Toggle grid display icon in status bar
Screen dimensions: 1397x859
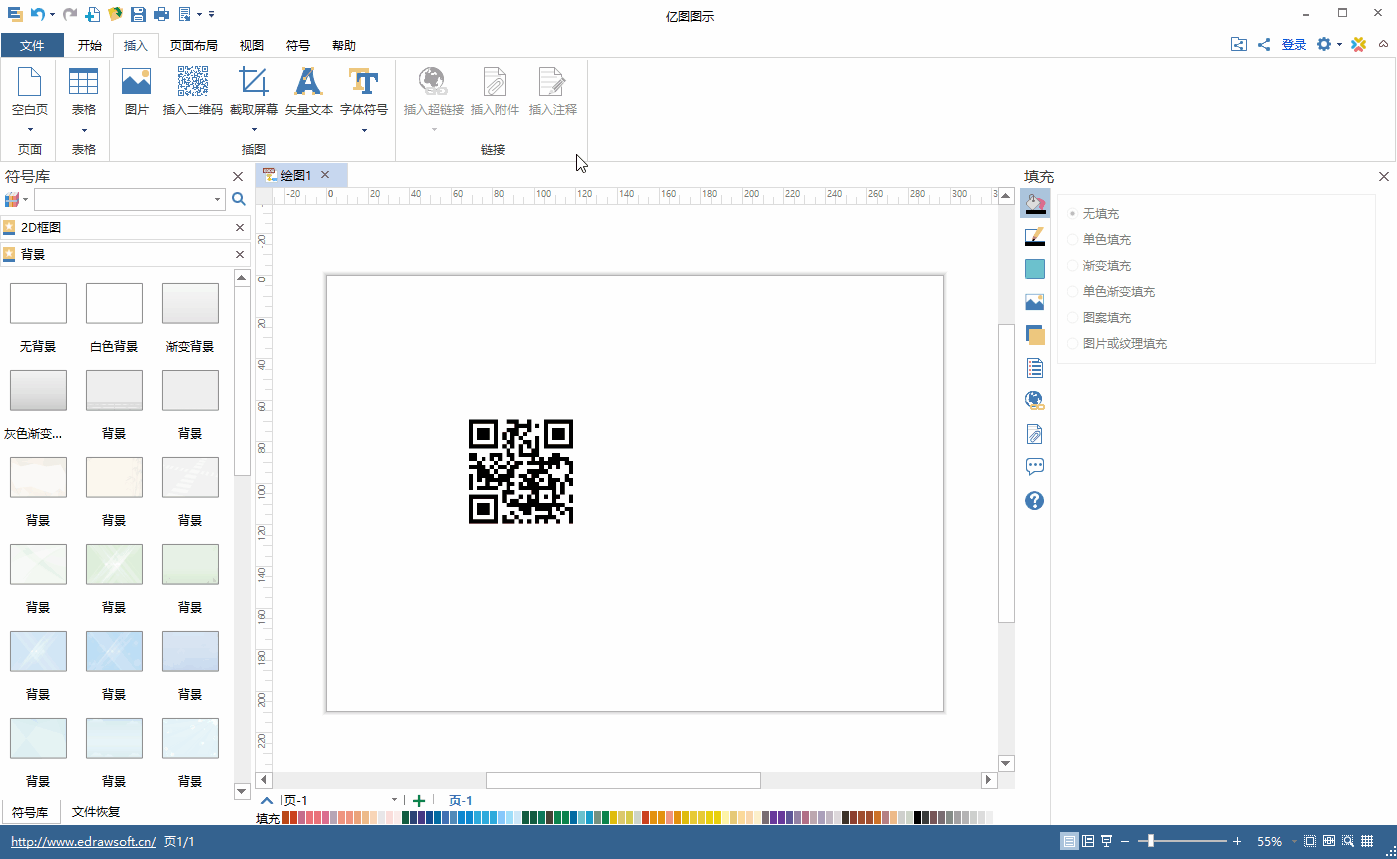click(x=1367, y=842)
